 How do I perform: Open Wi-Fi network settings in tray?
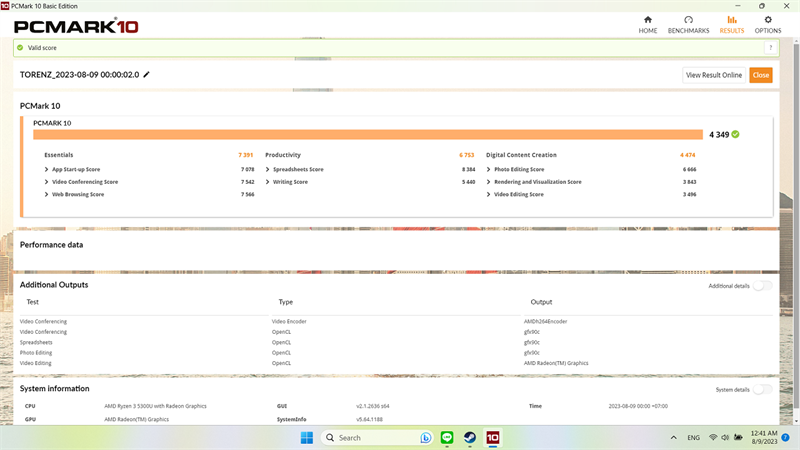(713, 437)
